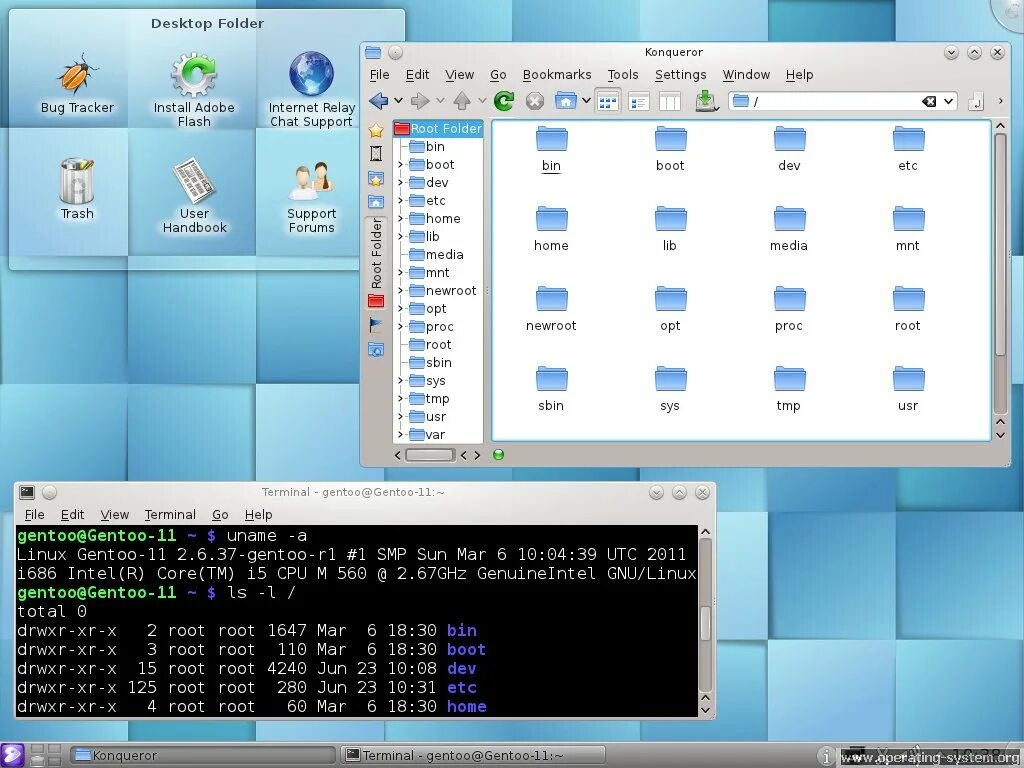Open the Trash desktop icon
This screenshot has width=1024, height=768.
(77, 189)
